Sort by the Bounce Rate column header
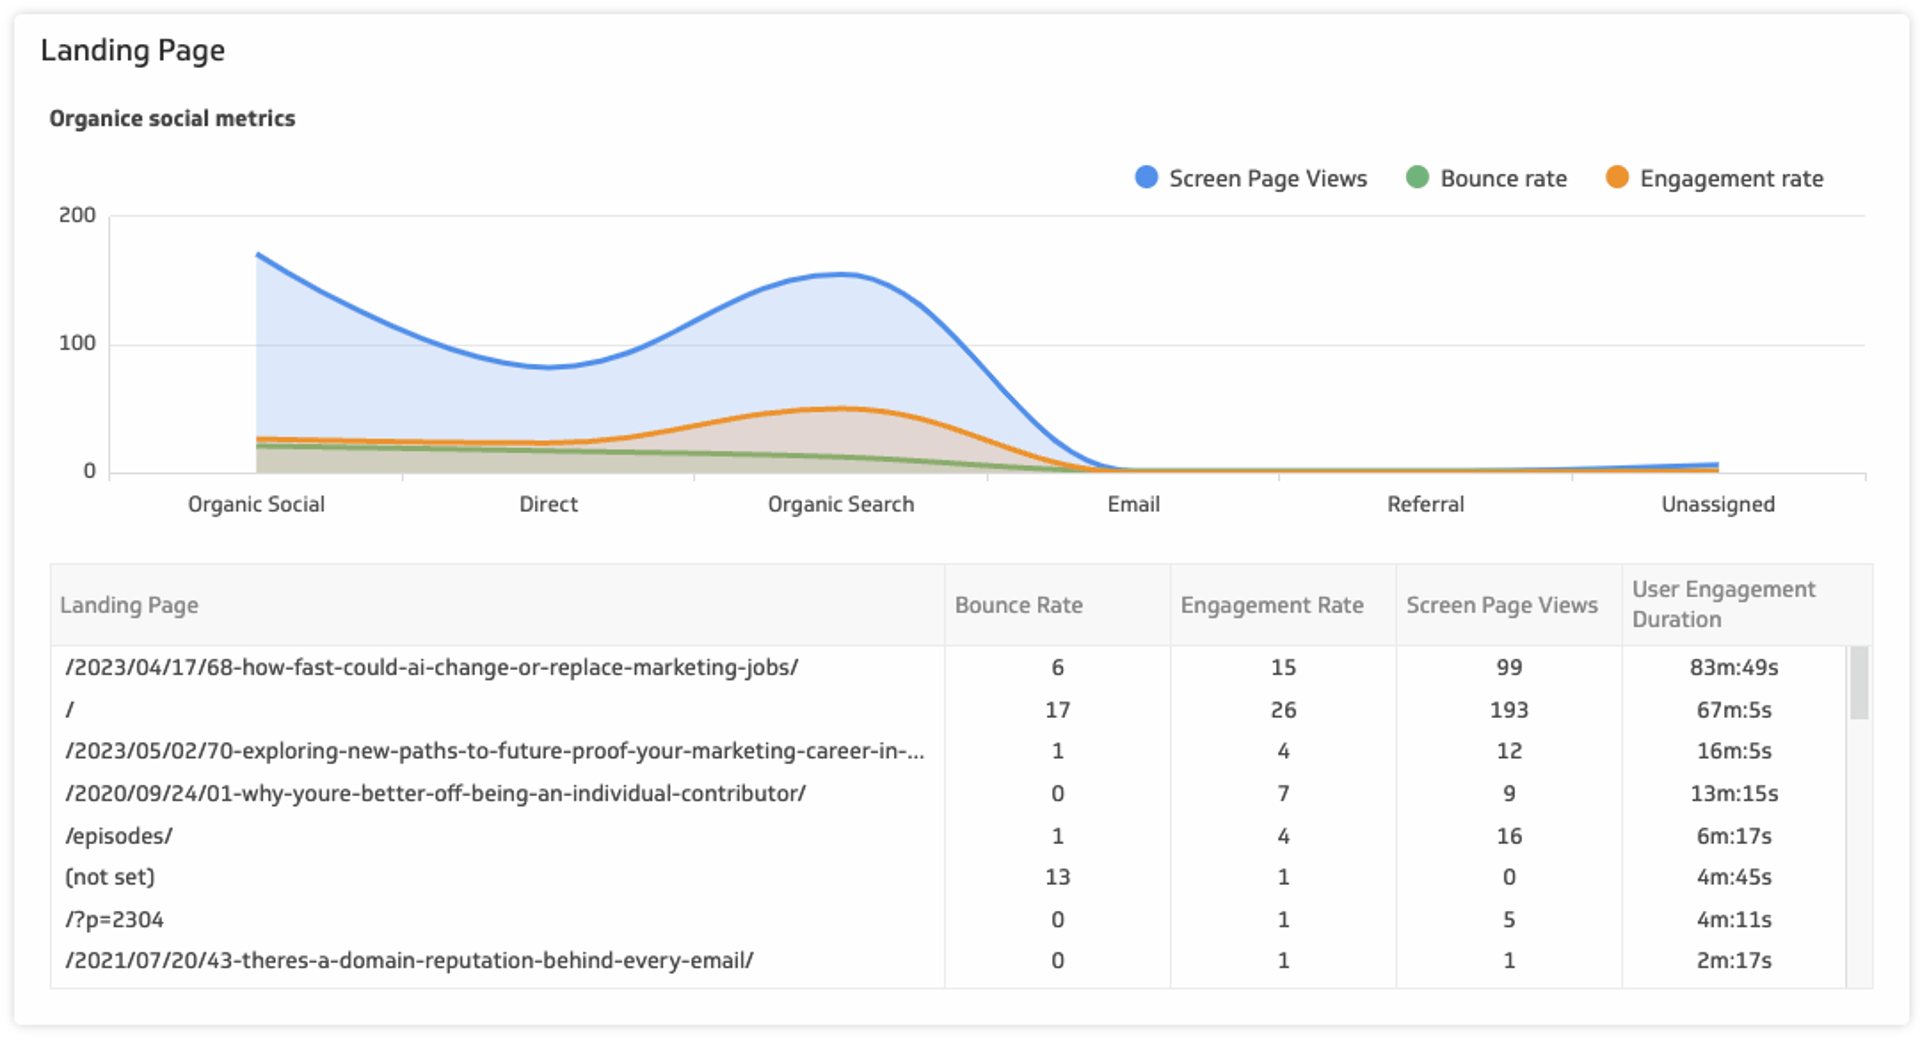This screenshot has width=1920, height=1048. [x=1018, y=604]
